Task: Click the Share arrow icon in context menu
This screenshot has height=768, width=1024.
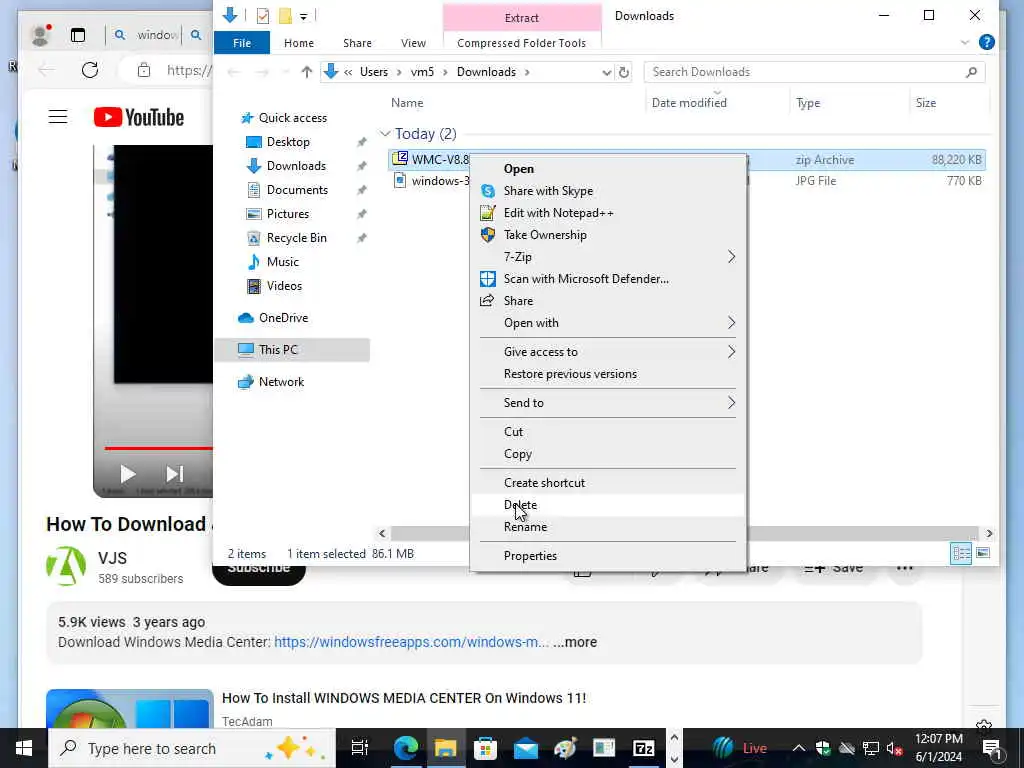Action: tap(487, 300)
